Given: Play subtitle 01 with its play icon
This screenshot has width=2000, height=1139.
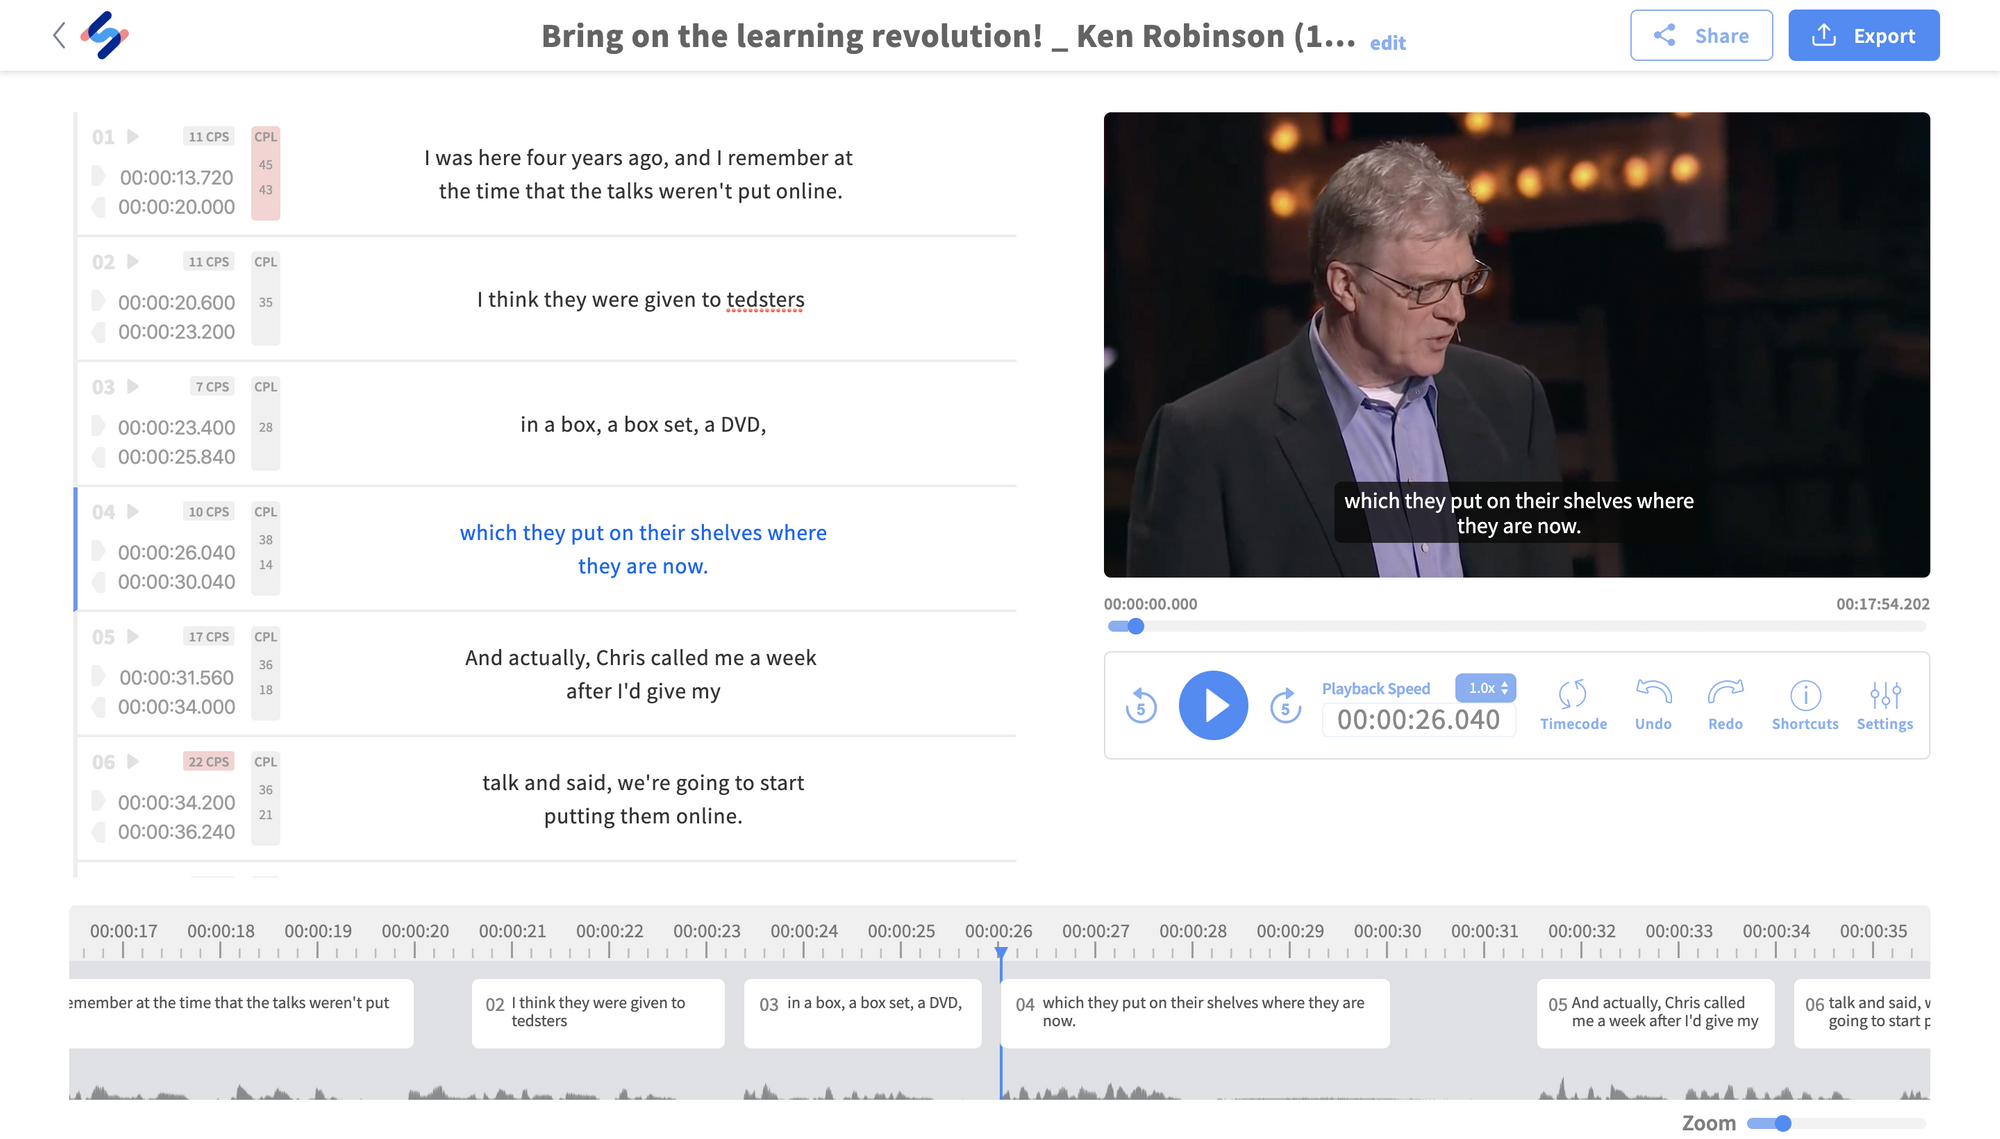Looking at the screenshot, I should [133, 137].
